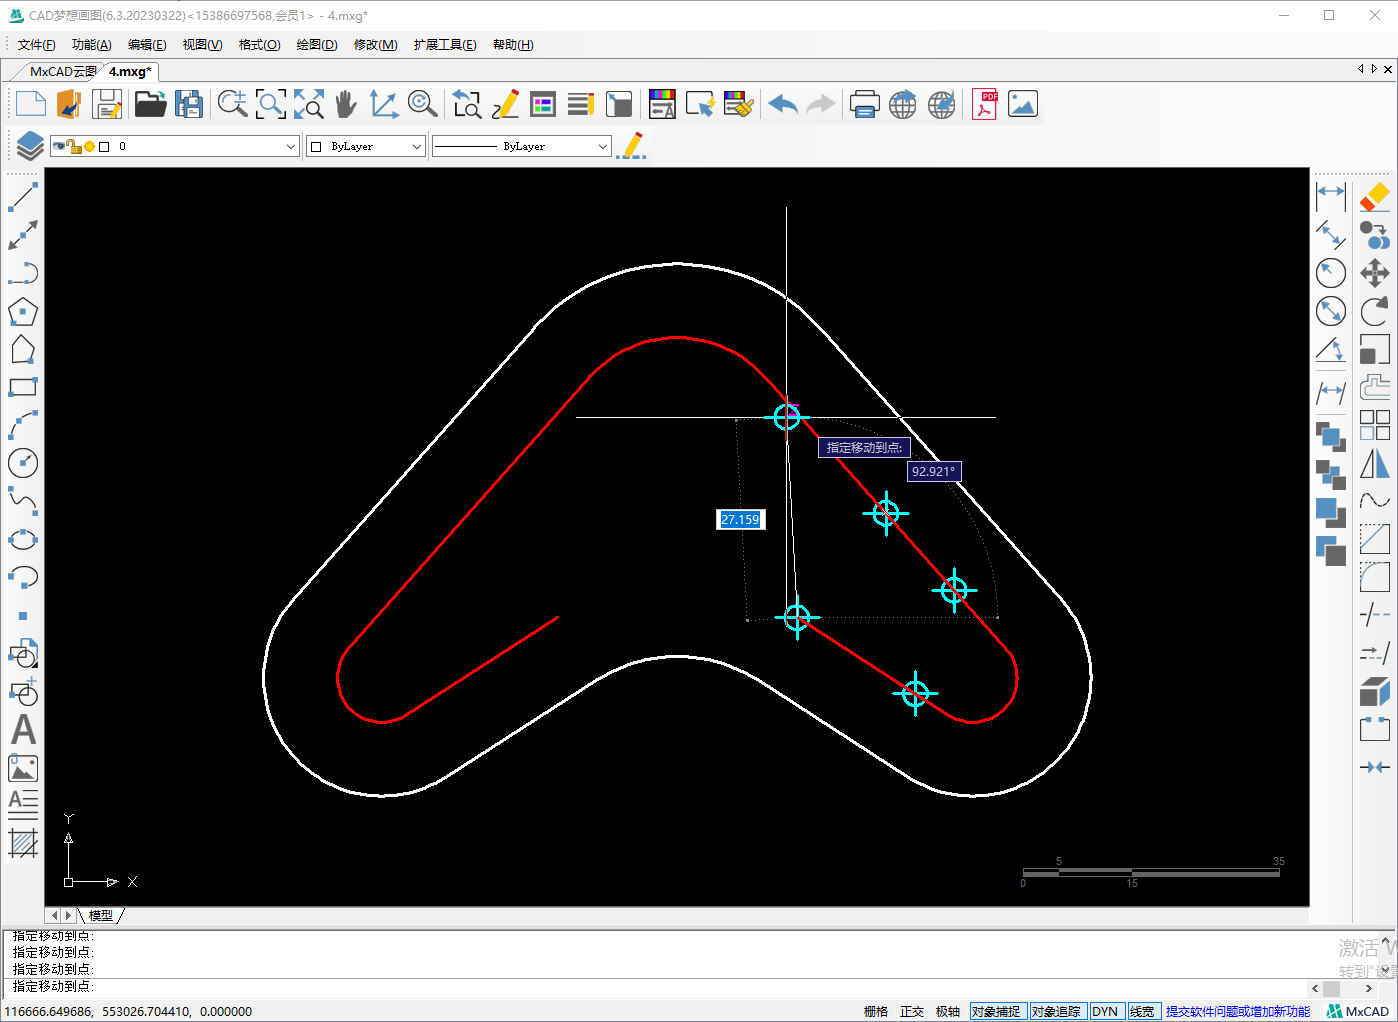This screenshot has width=1398, height=1022.
Task: Toggle 线宽 lineweight display
Action: coord(1142,1011)
